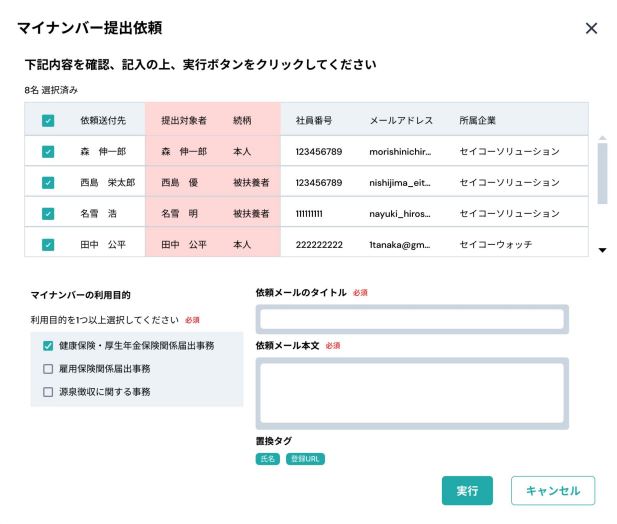Click the nayuki_hiros... email cell

(x=400, y=214)
